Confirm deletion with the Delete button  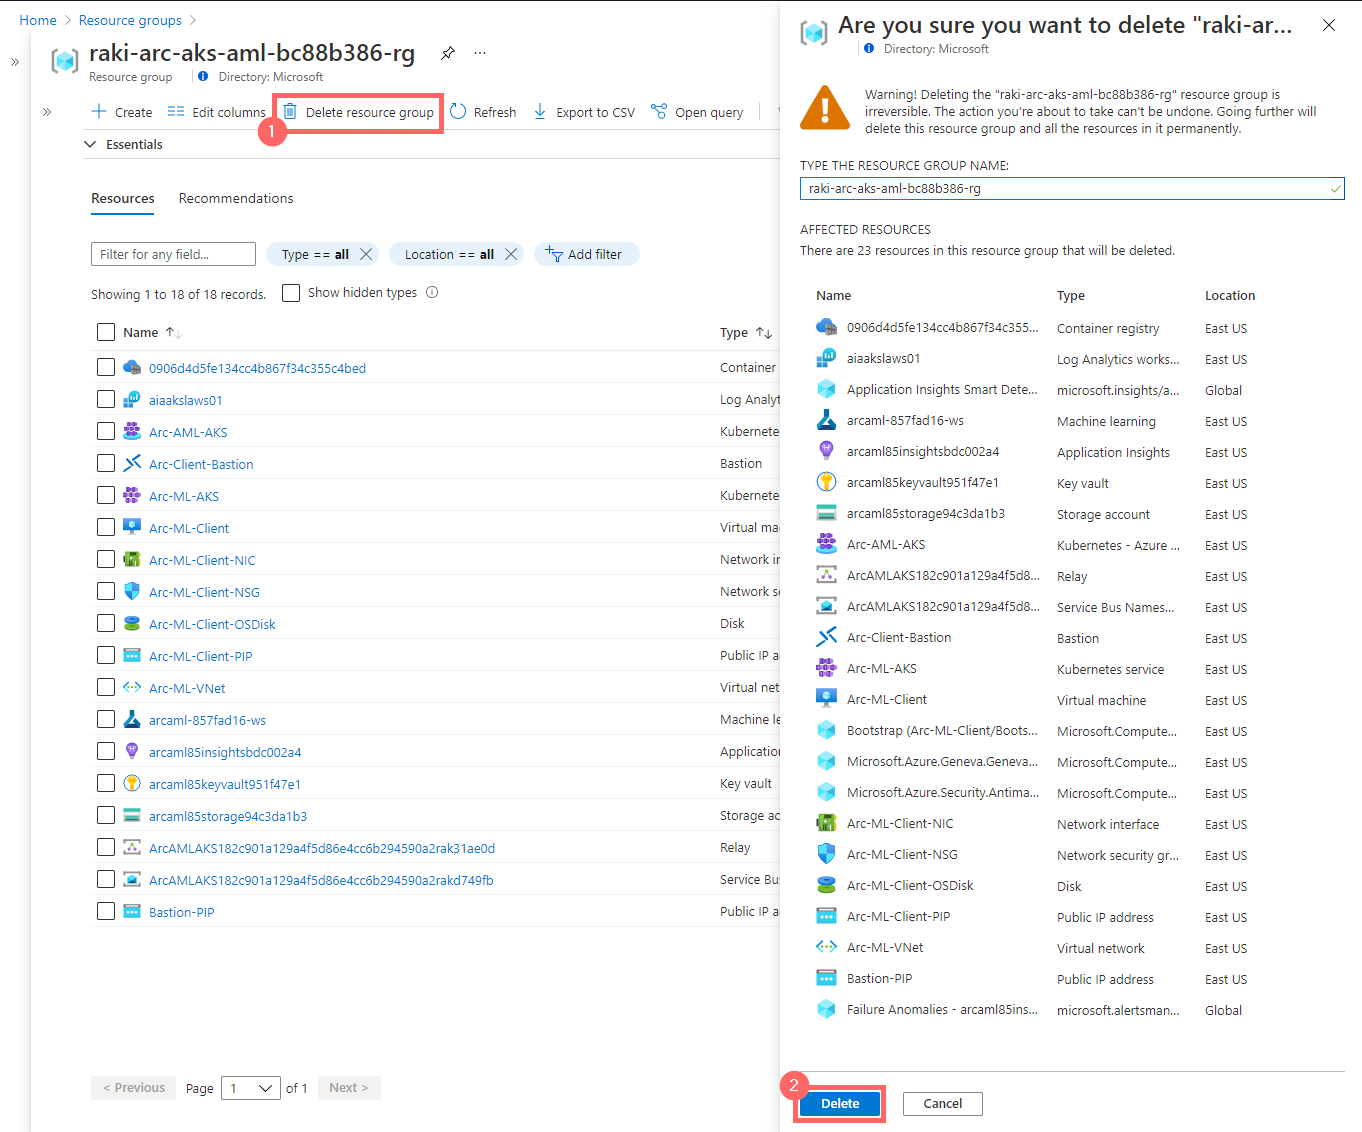tap(840, 1103)
